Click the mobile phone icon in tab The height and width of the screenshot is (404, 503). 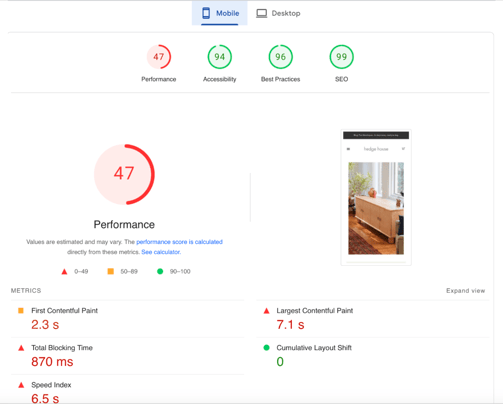tap(206, 13)
